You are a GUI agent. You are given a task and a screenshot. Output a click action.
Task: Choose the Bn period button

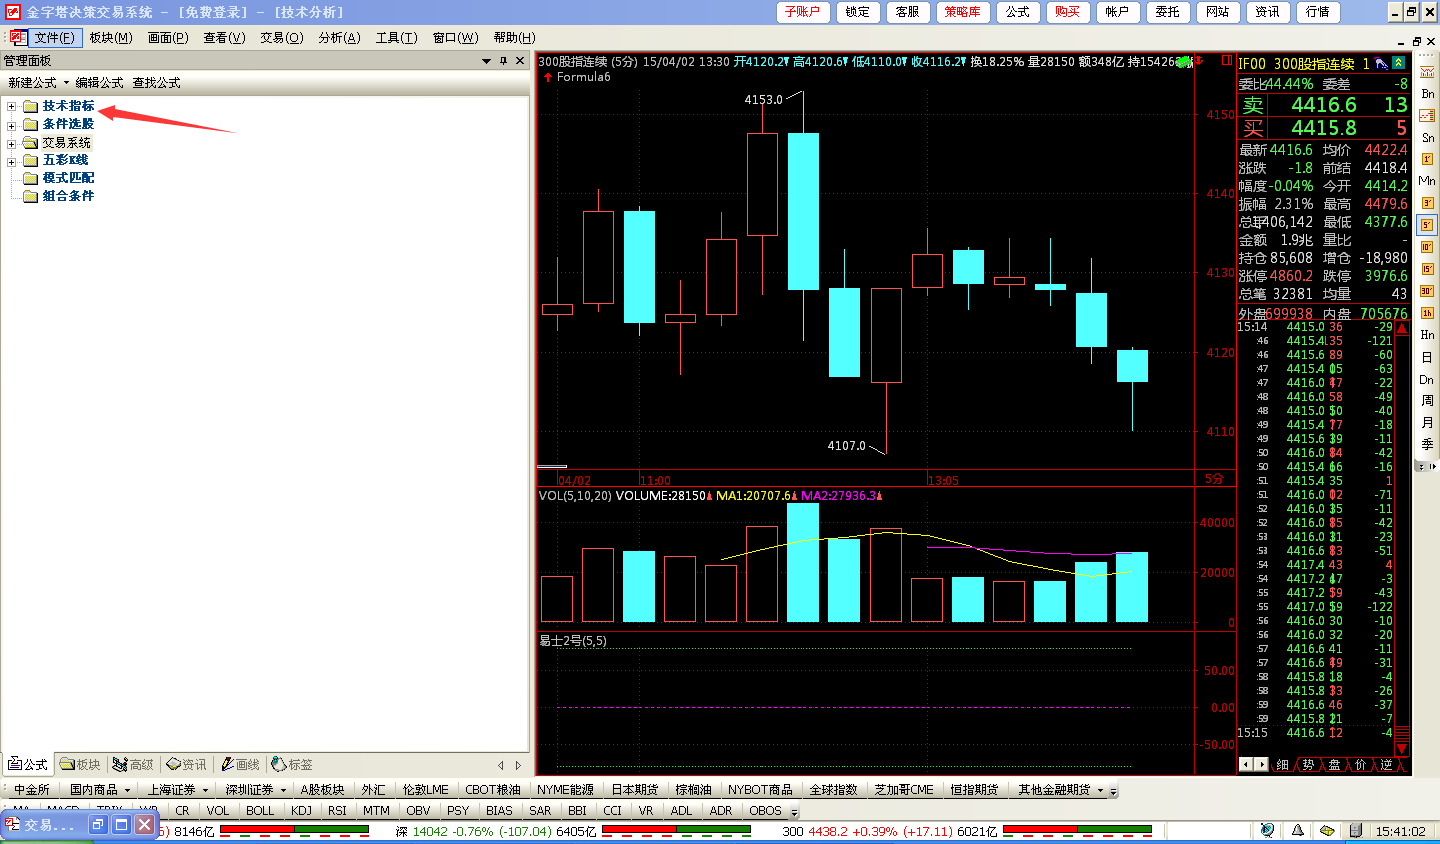coord(1427,93)
